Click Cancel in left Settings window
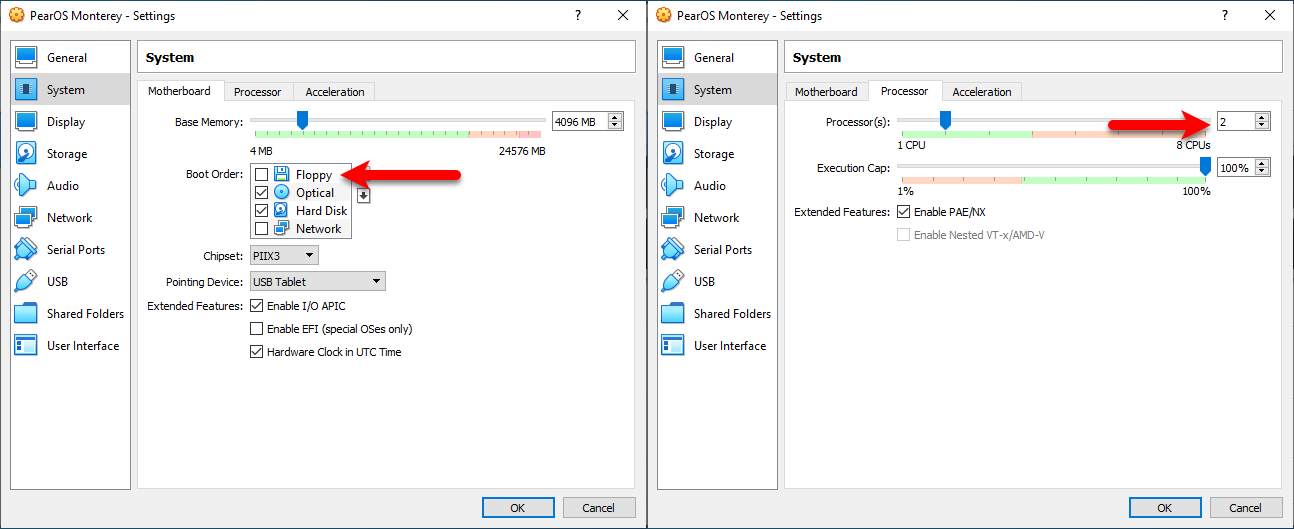 click(598, 508)
